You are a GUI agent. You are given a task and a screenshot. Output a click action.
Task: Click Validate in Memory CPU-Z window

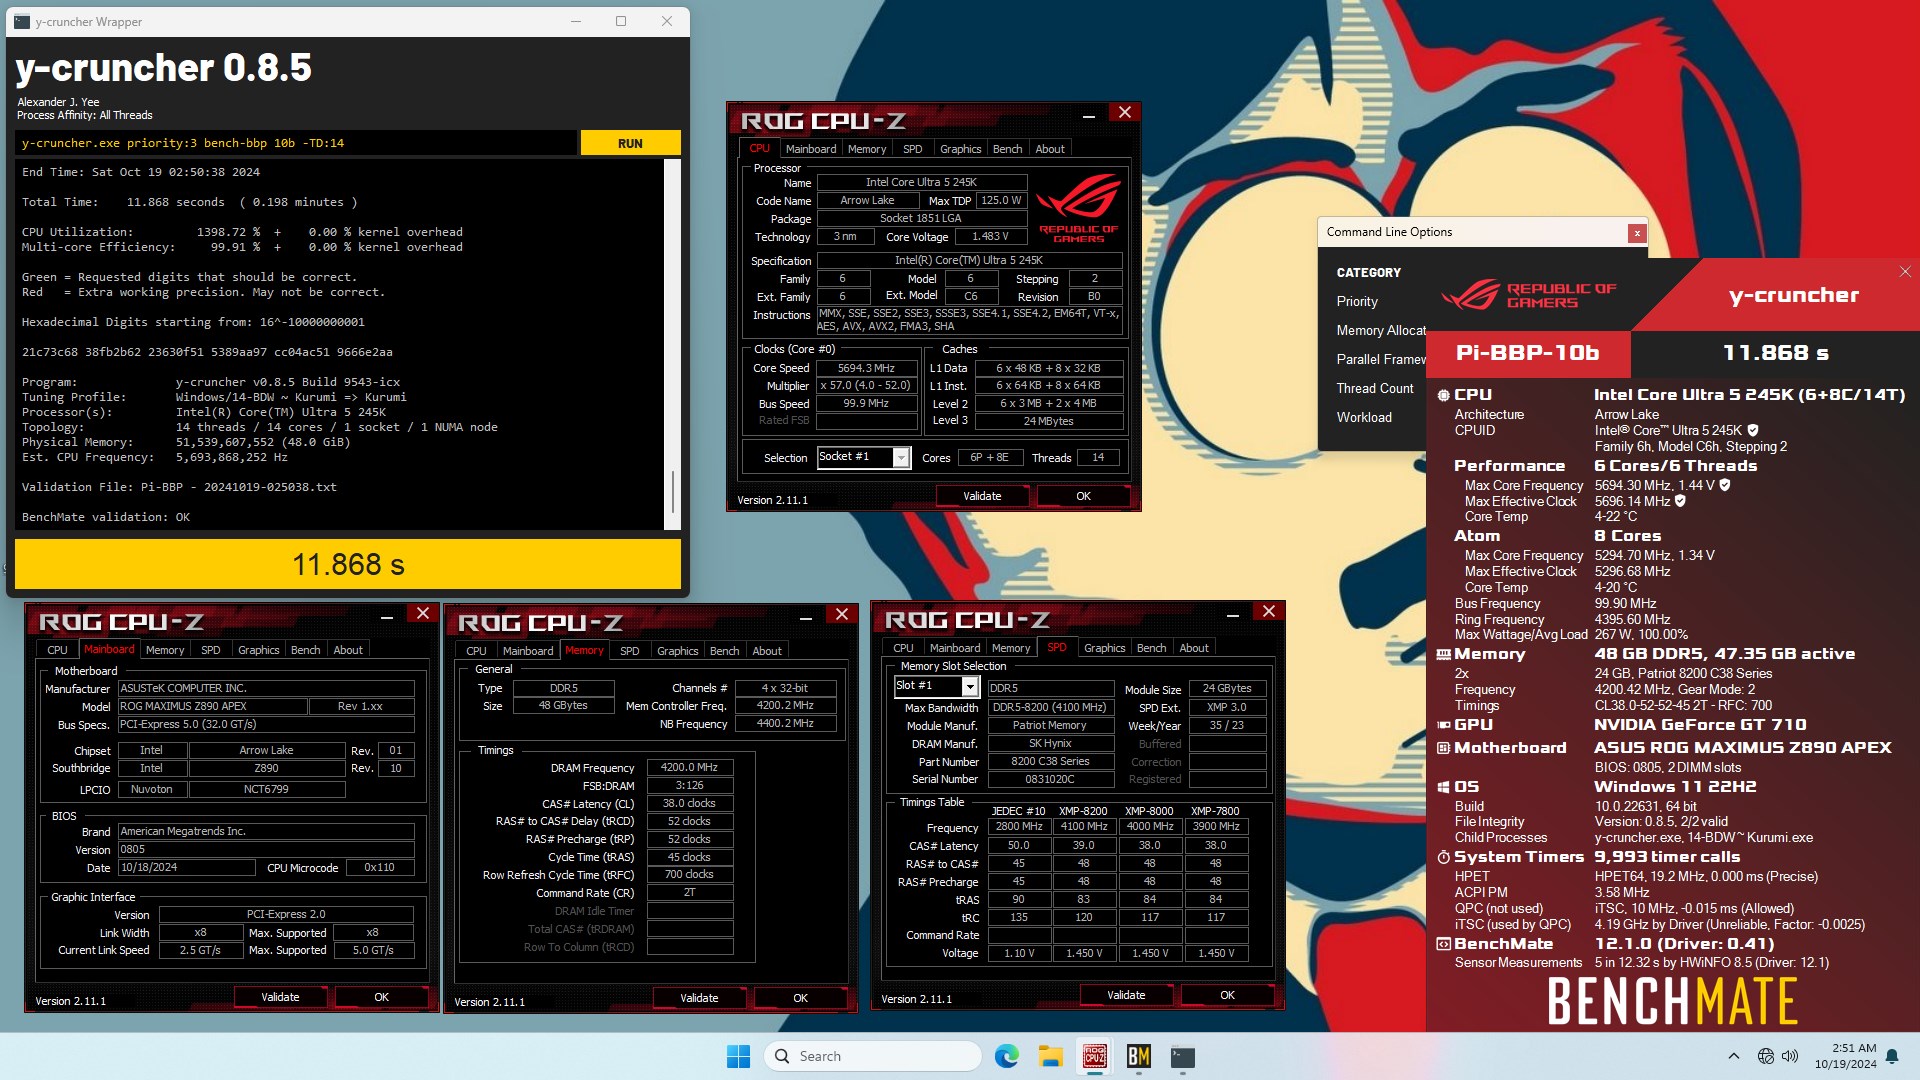point(699,998)
